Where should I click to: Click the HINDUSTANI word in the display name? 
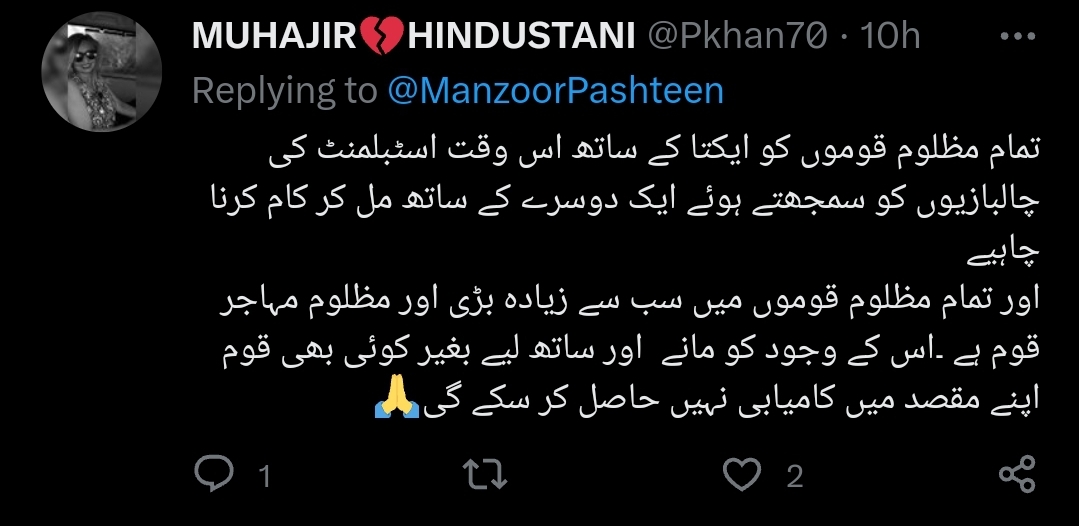tap(521, 36)
